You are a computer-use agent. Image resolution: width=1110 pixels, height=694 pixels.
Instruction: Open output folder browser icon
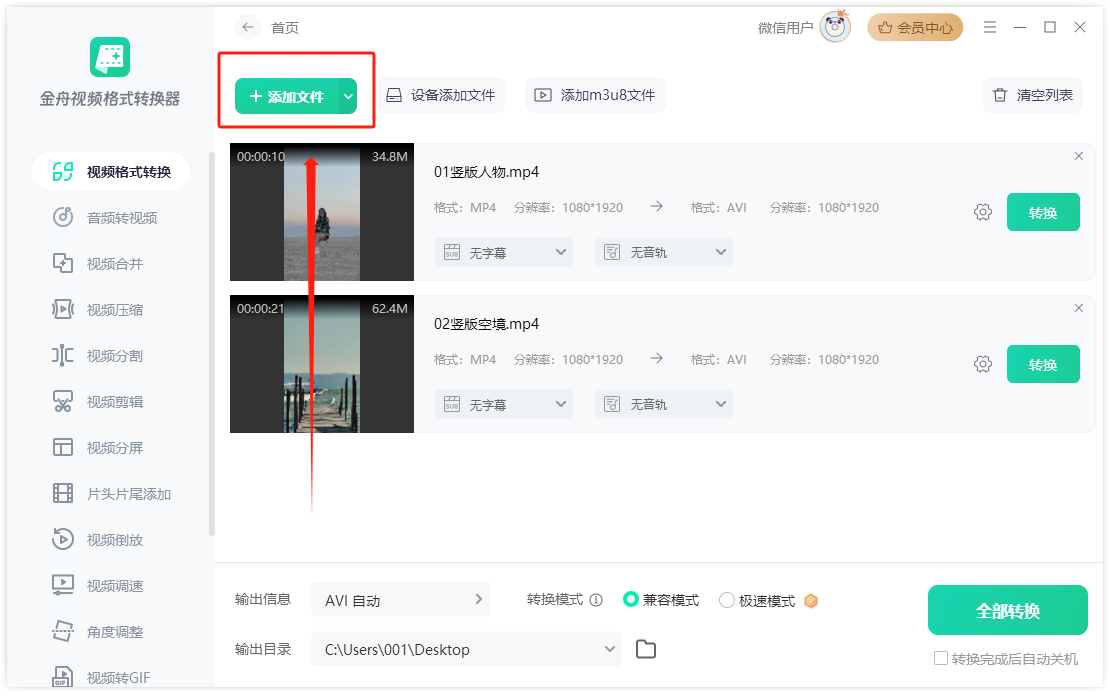click(645, 649)
